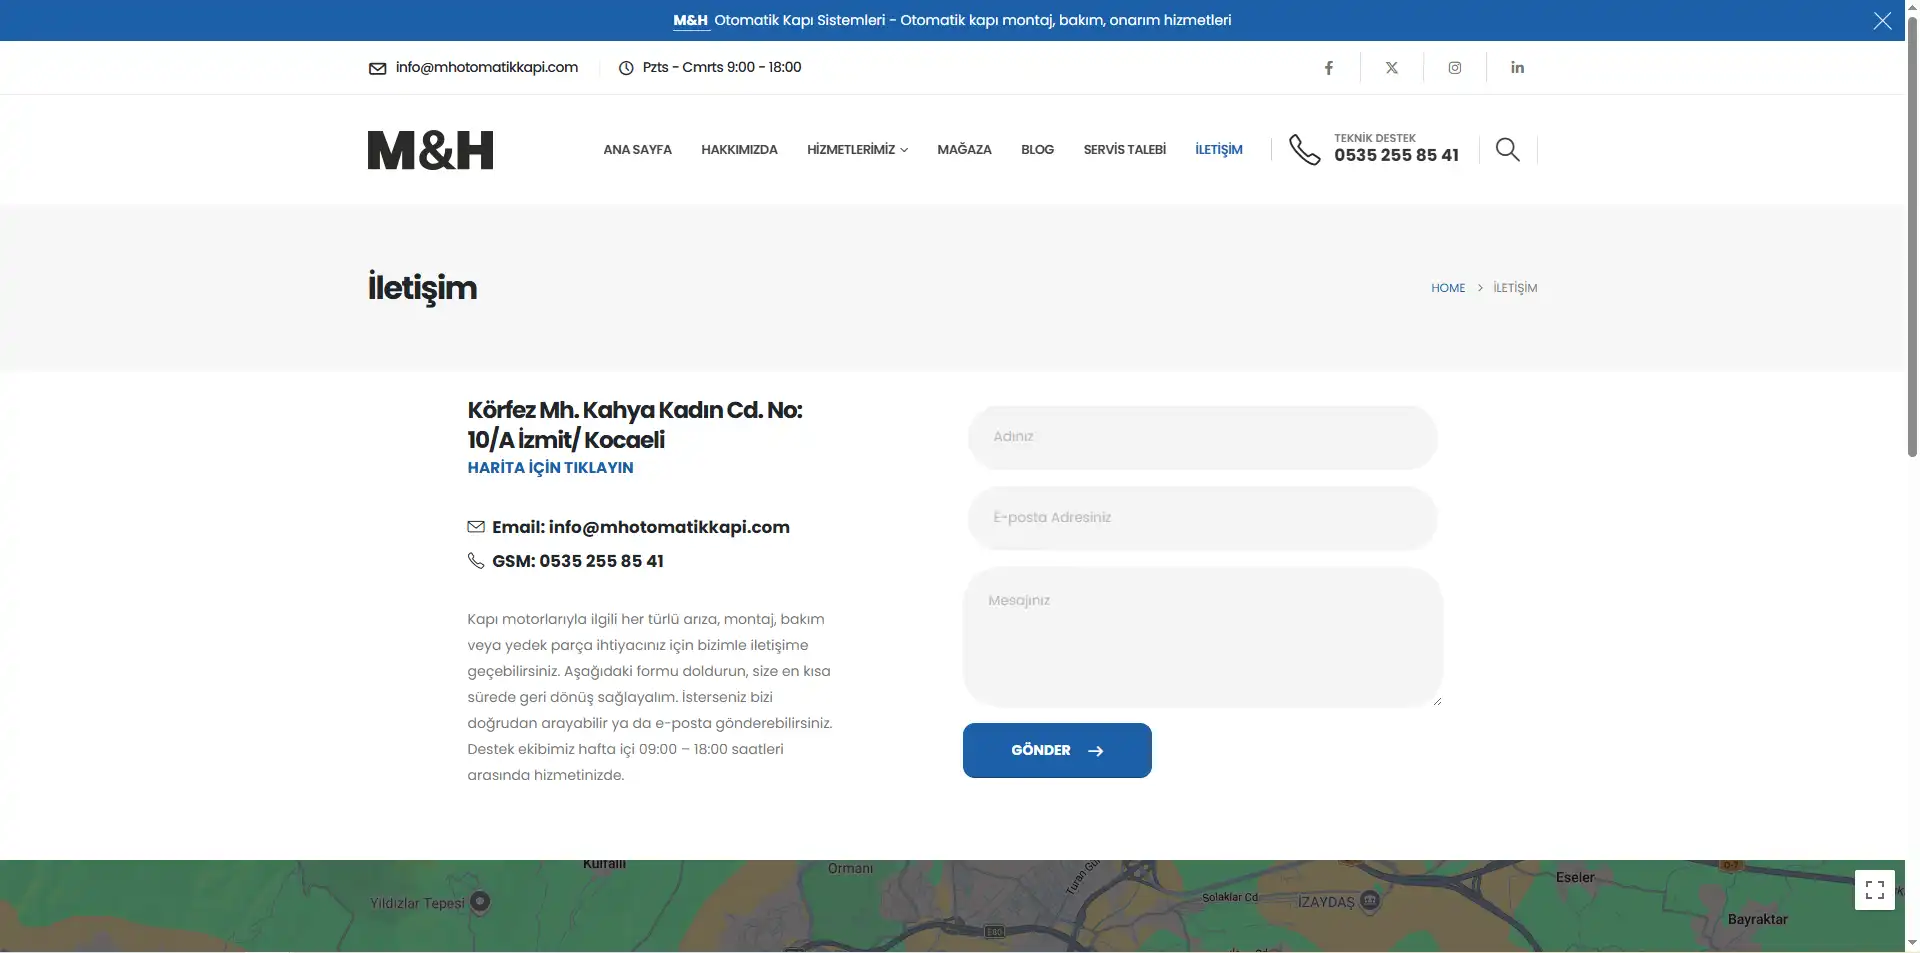Click the info@mhotomatikkapi.com link in top bar

[x=486, y=67]
